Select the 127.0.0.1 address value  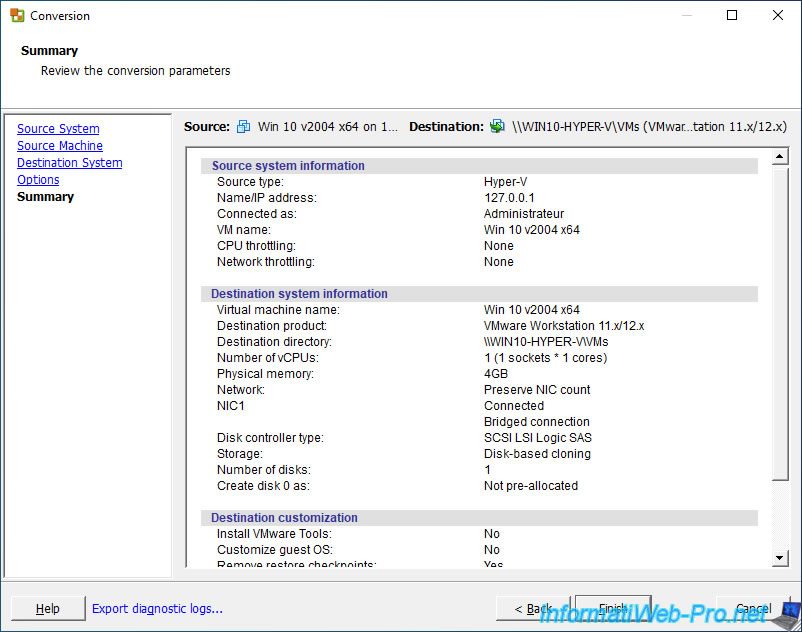509,198
